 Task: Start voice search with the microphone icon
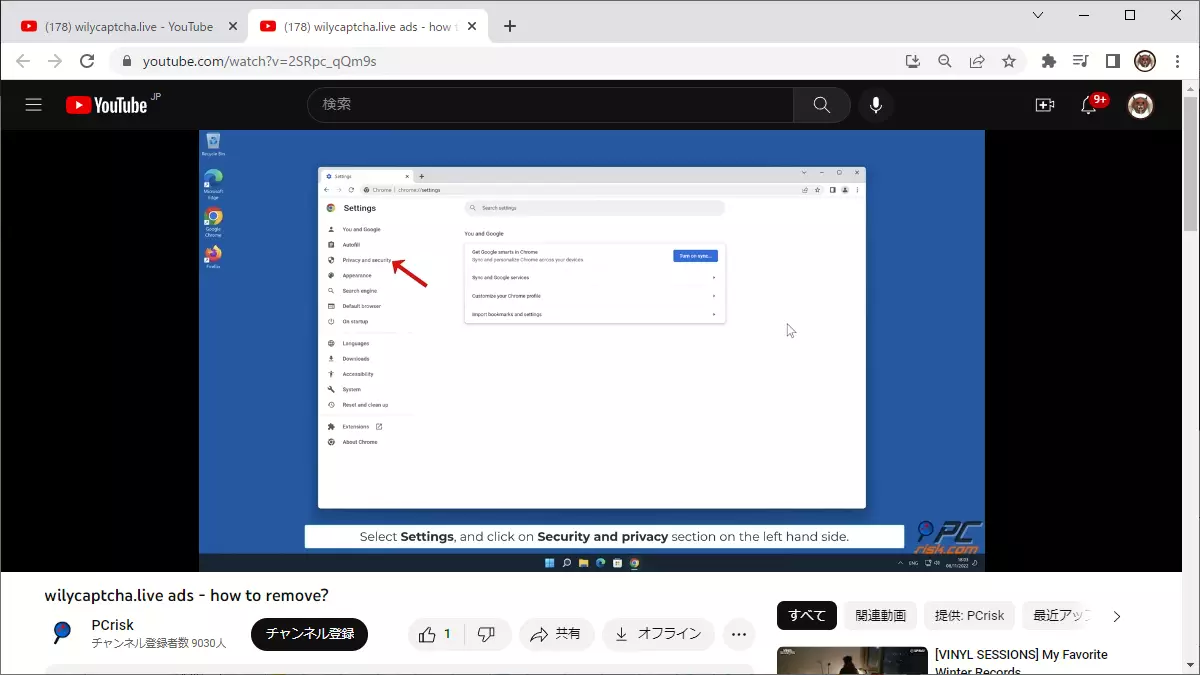click(876, 105)
